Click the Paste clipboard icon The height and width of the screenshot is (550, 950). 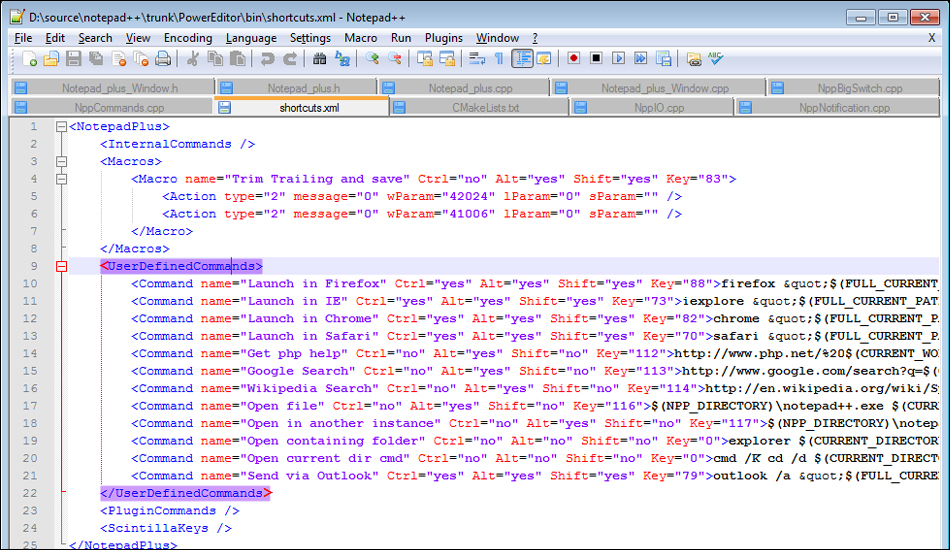(x=238, y=59)
